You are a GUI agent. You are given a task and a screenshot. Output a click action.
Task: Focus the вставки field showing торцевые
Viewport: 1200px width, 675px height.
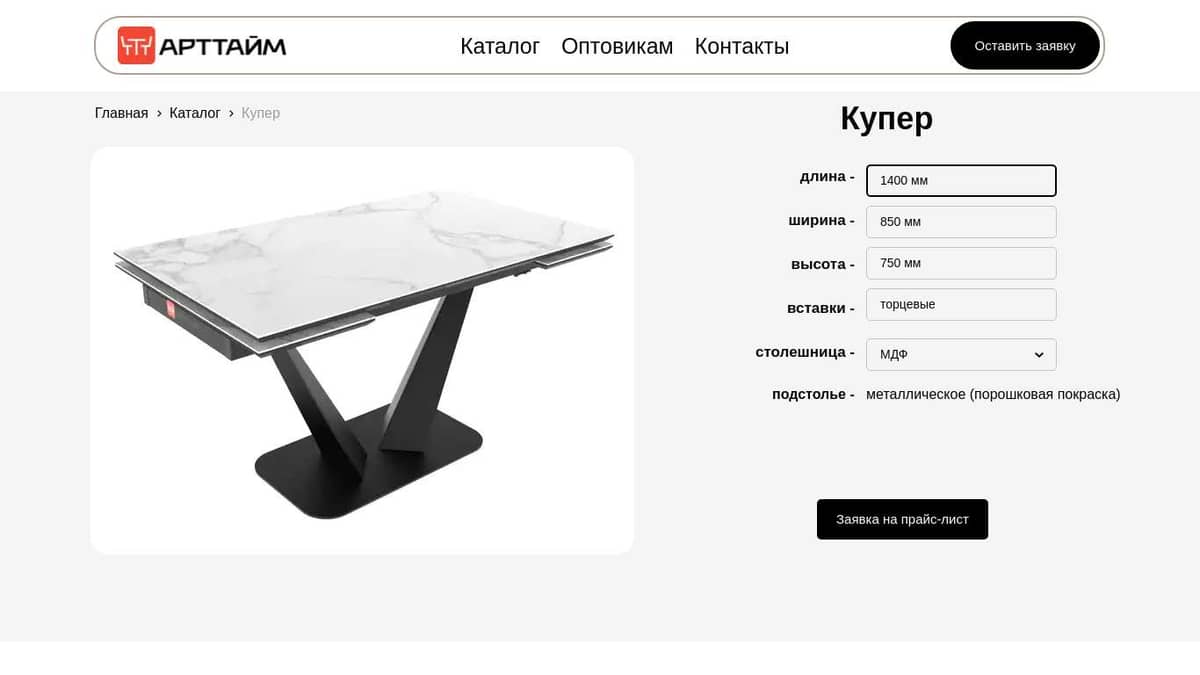point(961,304)
